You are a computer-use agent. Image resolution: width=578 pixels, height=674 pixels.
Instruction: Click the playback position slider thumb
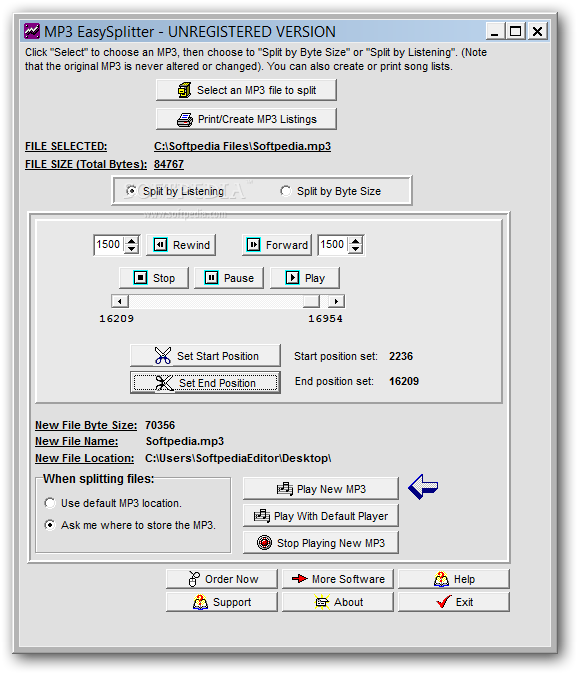tap(311, 301)
